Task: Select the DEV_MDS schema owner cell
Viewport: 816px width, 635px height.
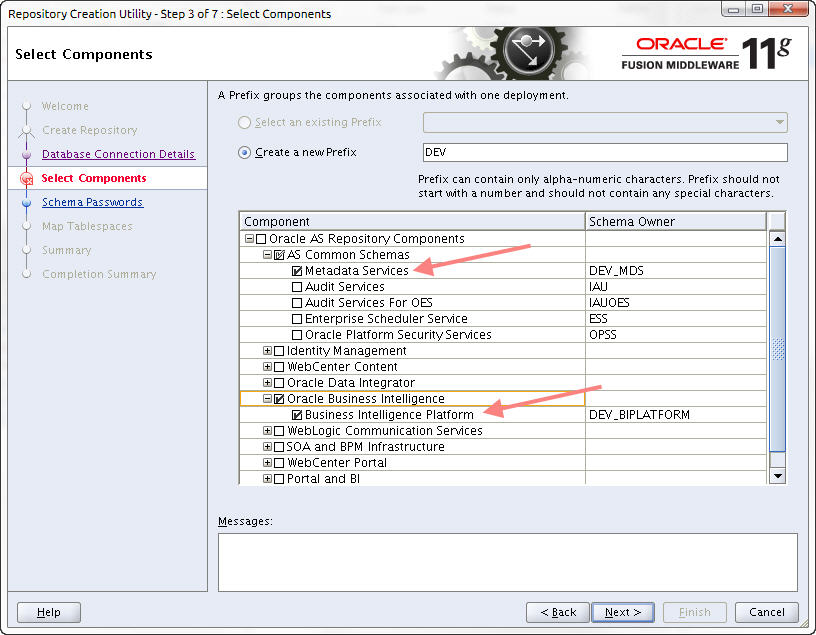Action: pos(676,271)
